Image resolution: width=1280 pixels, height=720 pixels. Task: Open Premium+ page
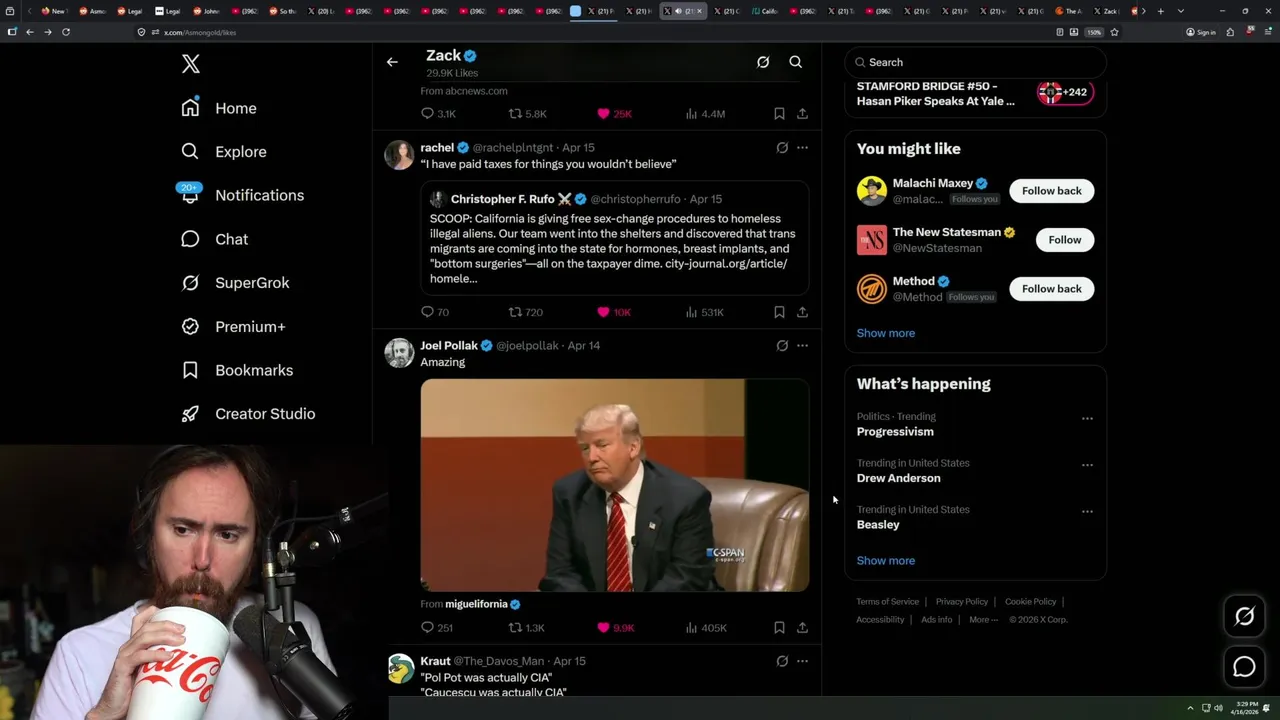233,327
